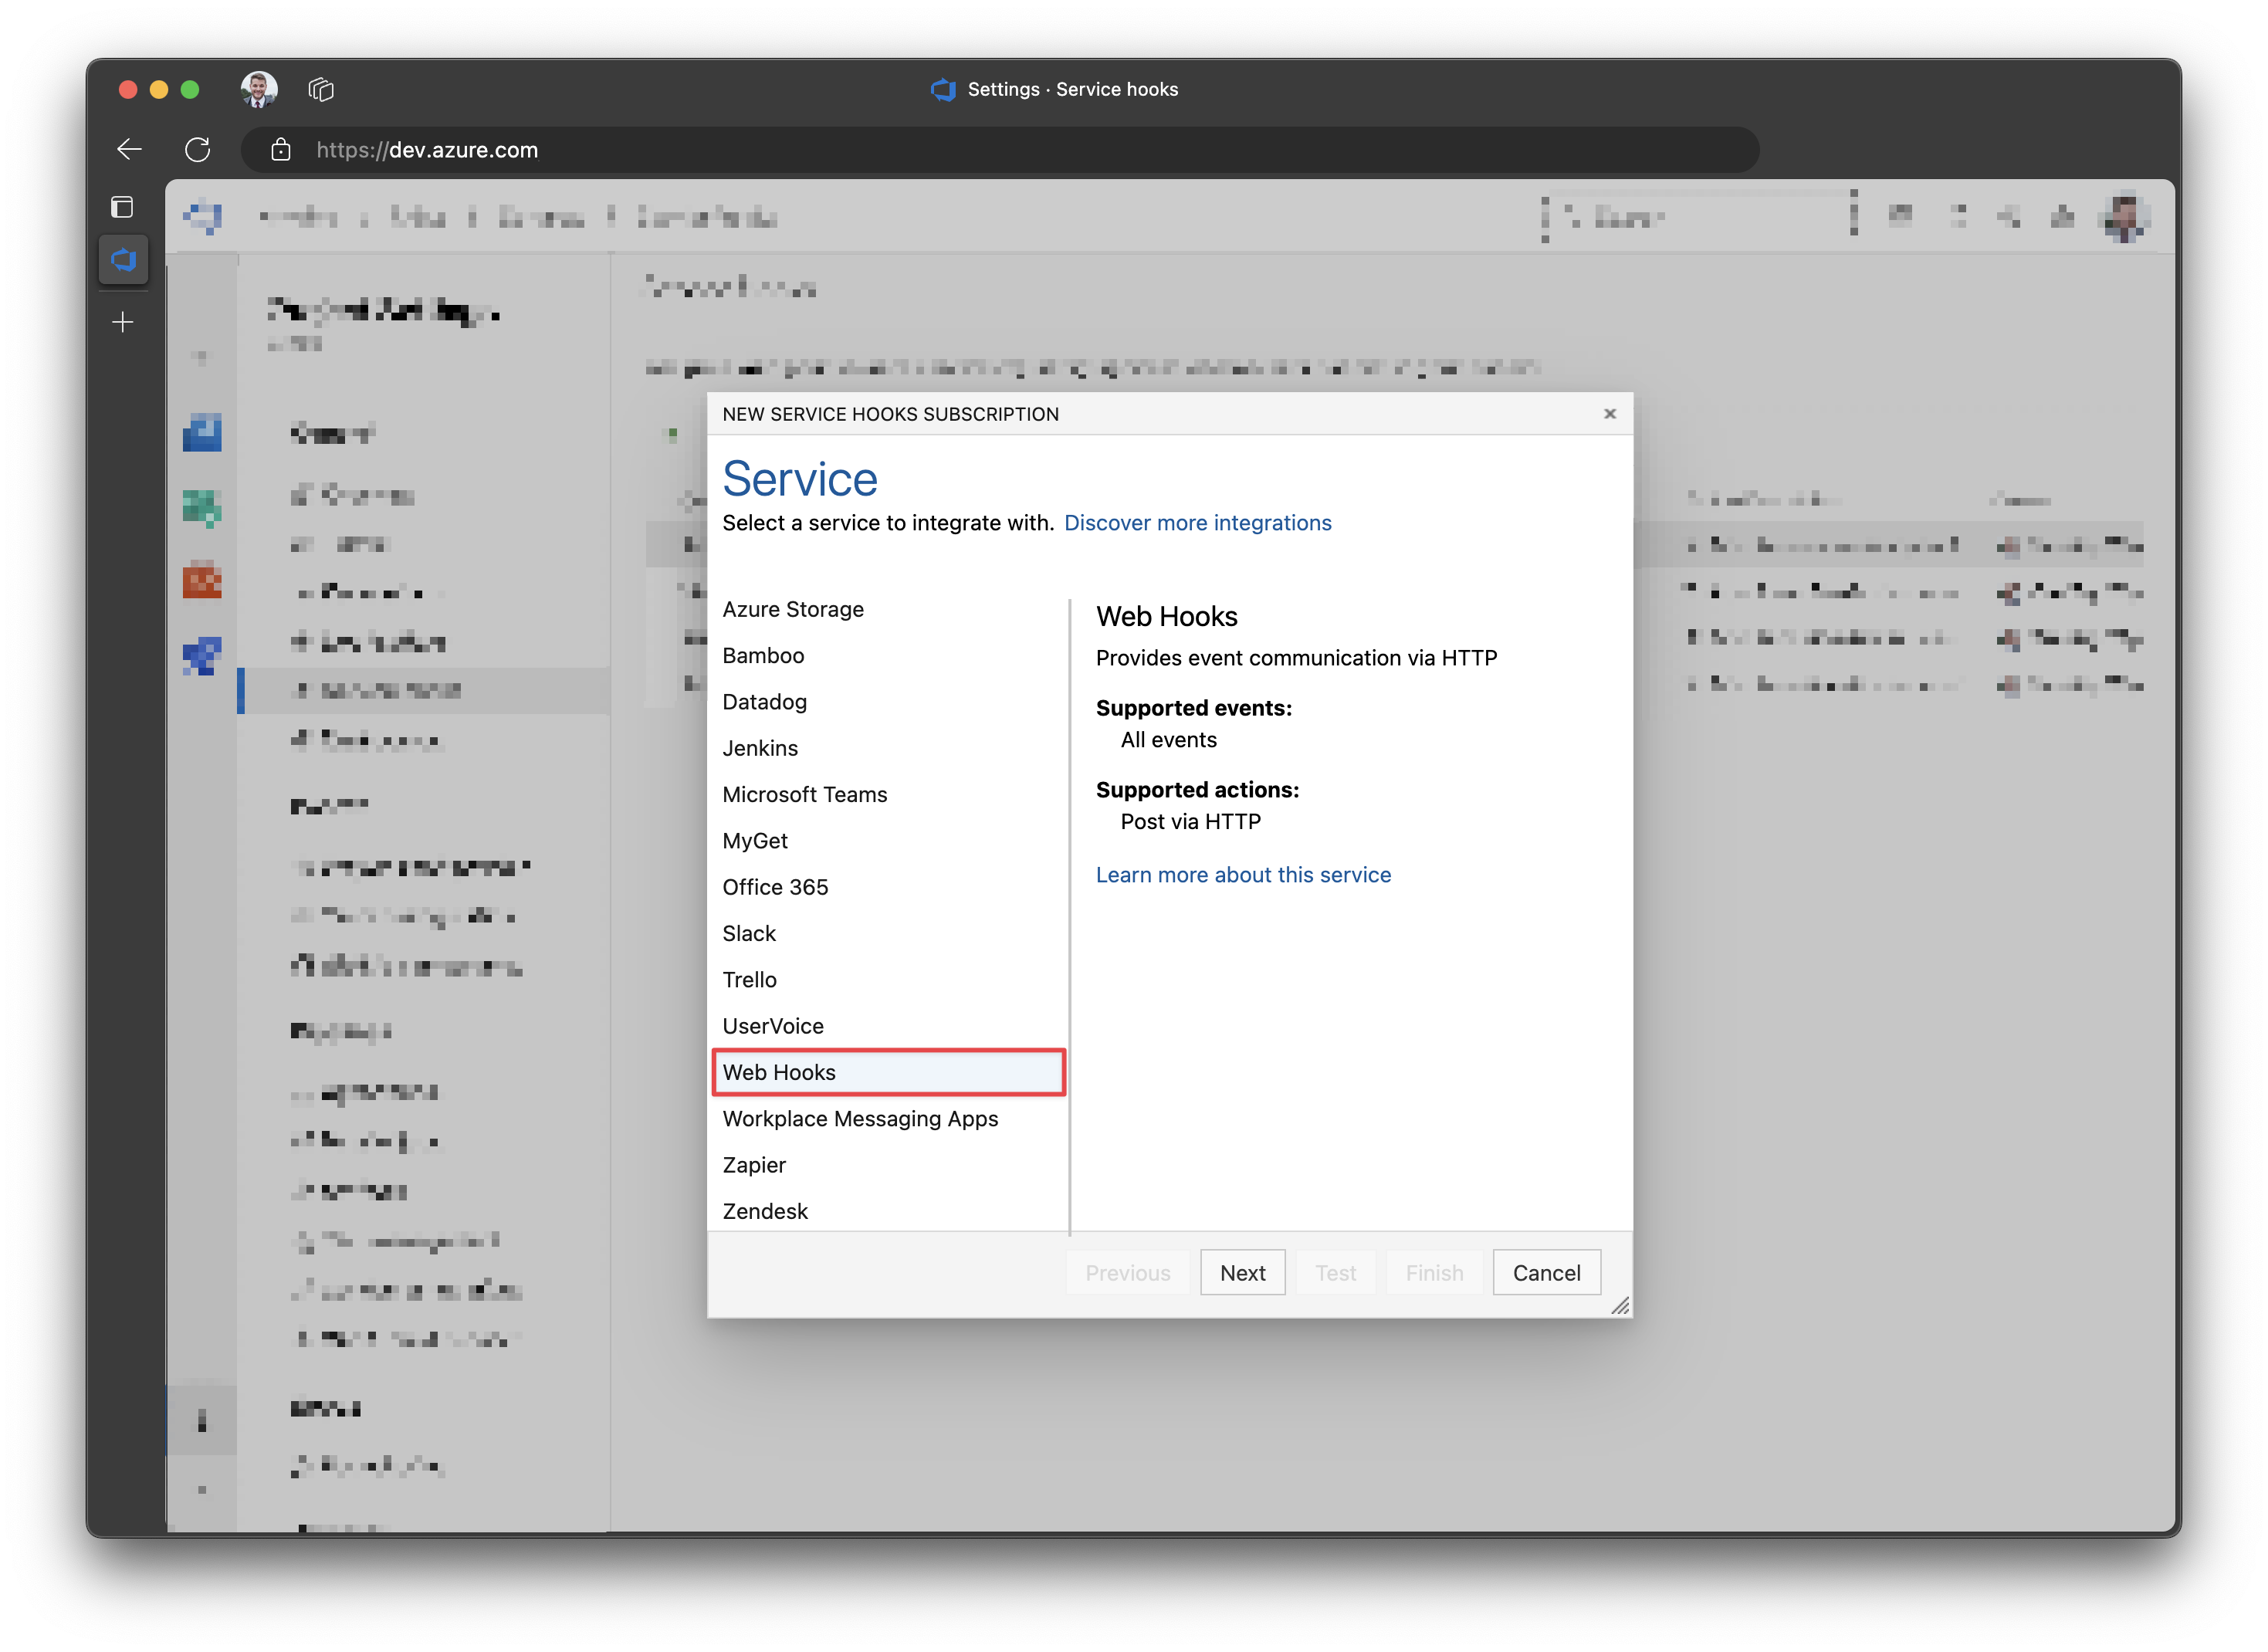Click the address bar lock icon
Viewport: 2268px width, 1652px height.
[x=281, y=150]
